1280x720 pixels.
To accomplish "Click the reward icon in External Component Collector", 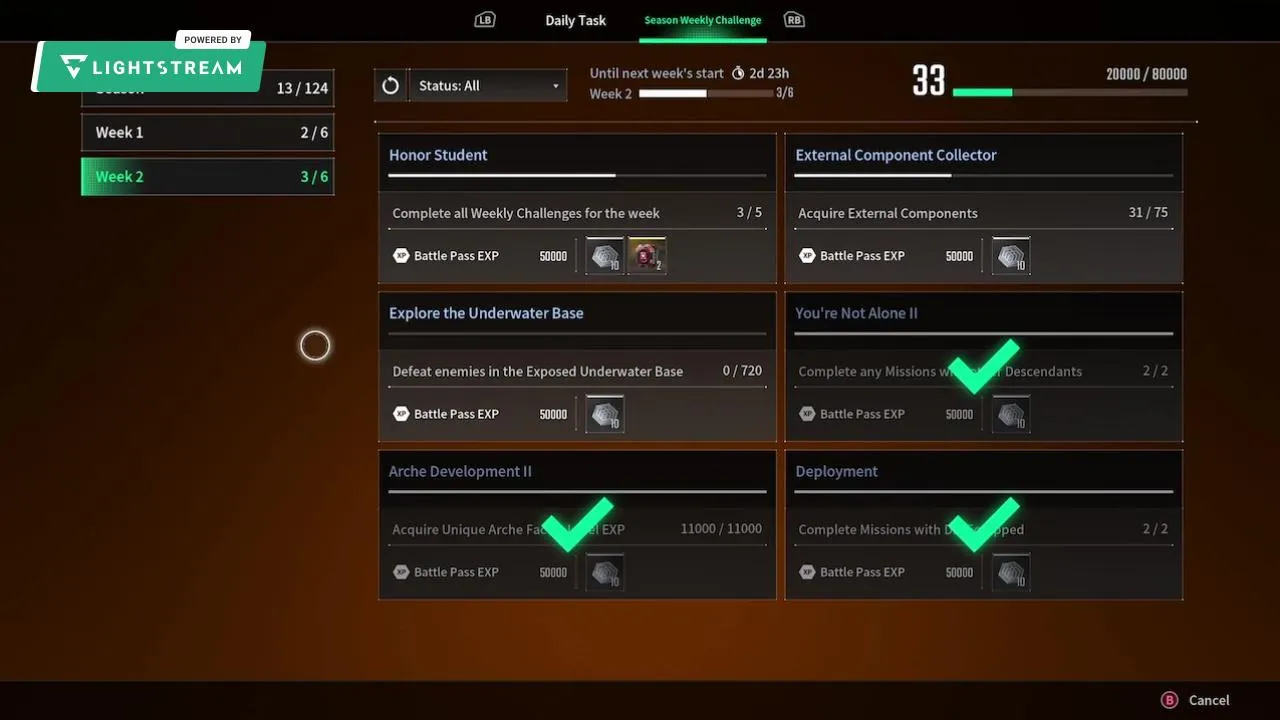I will [1011, 256].
